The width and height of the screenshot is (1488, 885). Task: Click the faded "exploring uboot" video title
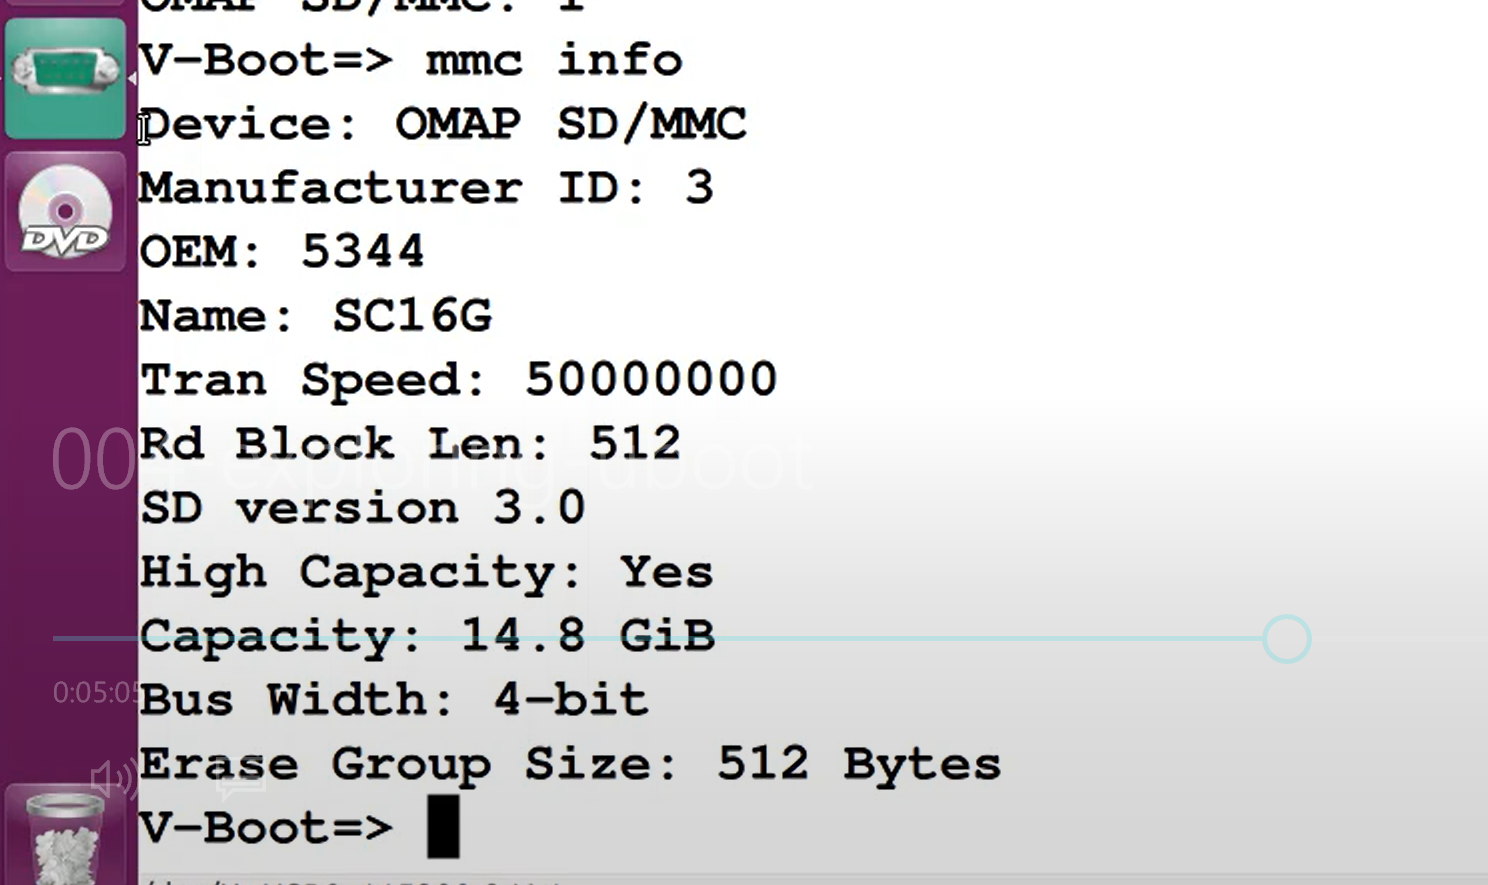point(430,460)
